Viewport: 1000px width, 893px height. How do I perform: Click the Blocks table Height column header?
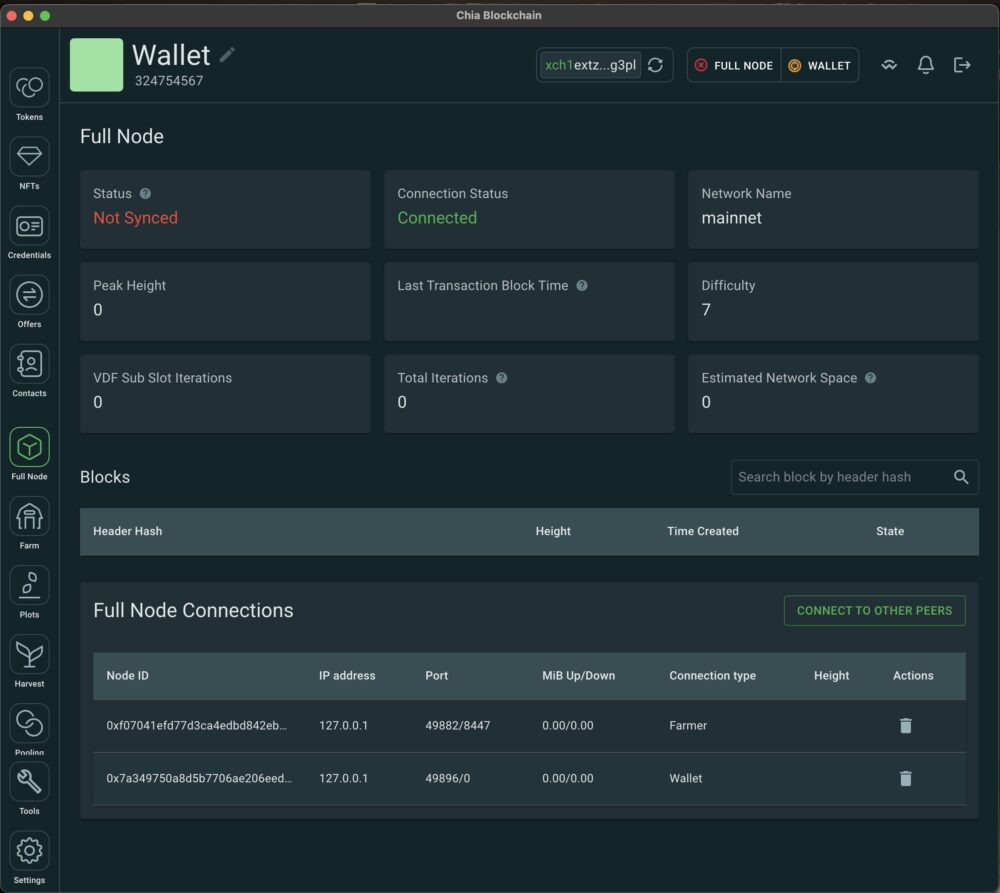point(553,531)
